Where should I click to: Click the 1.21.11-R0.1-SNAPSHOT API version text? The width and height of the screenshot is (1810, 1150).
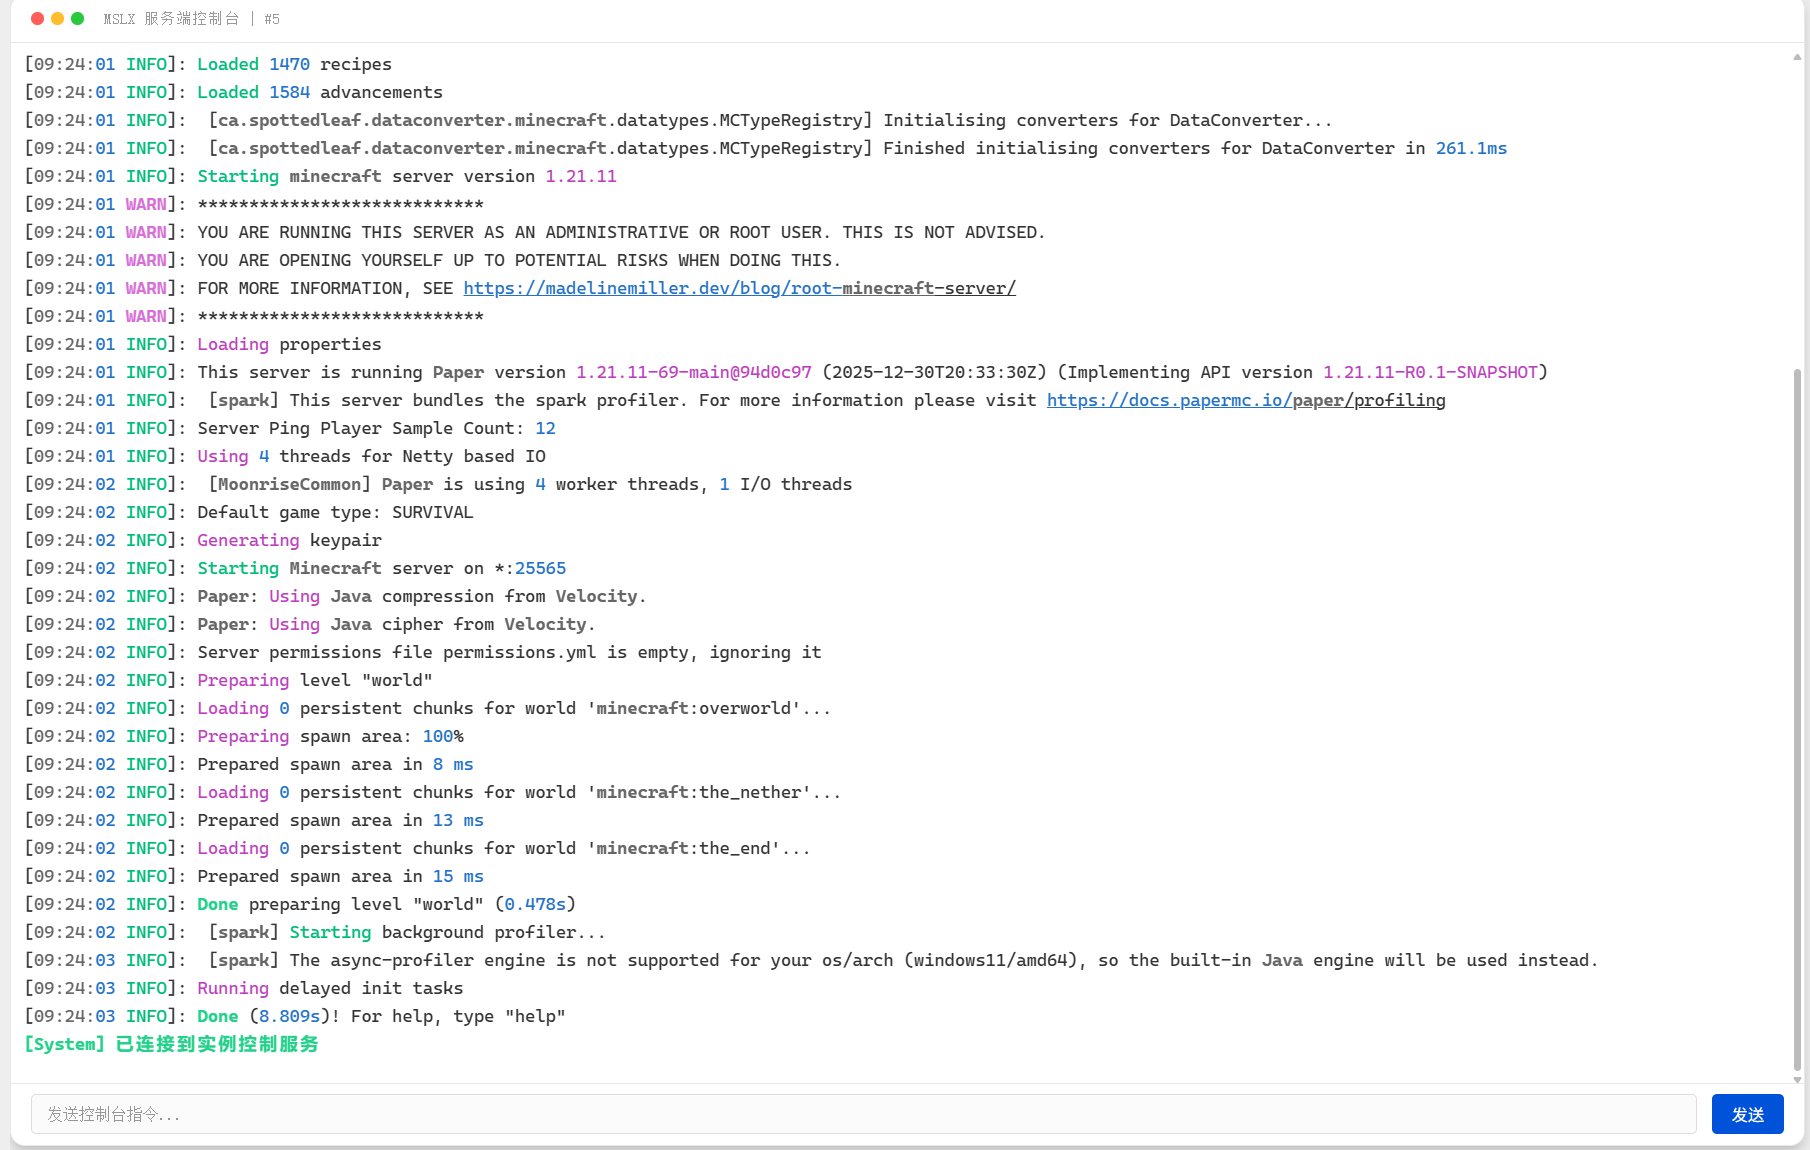pos(1430,372)
